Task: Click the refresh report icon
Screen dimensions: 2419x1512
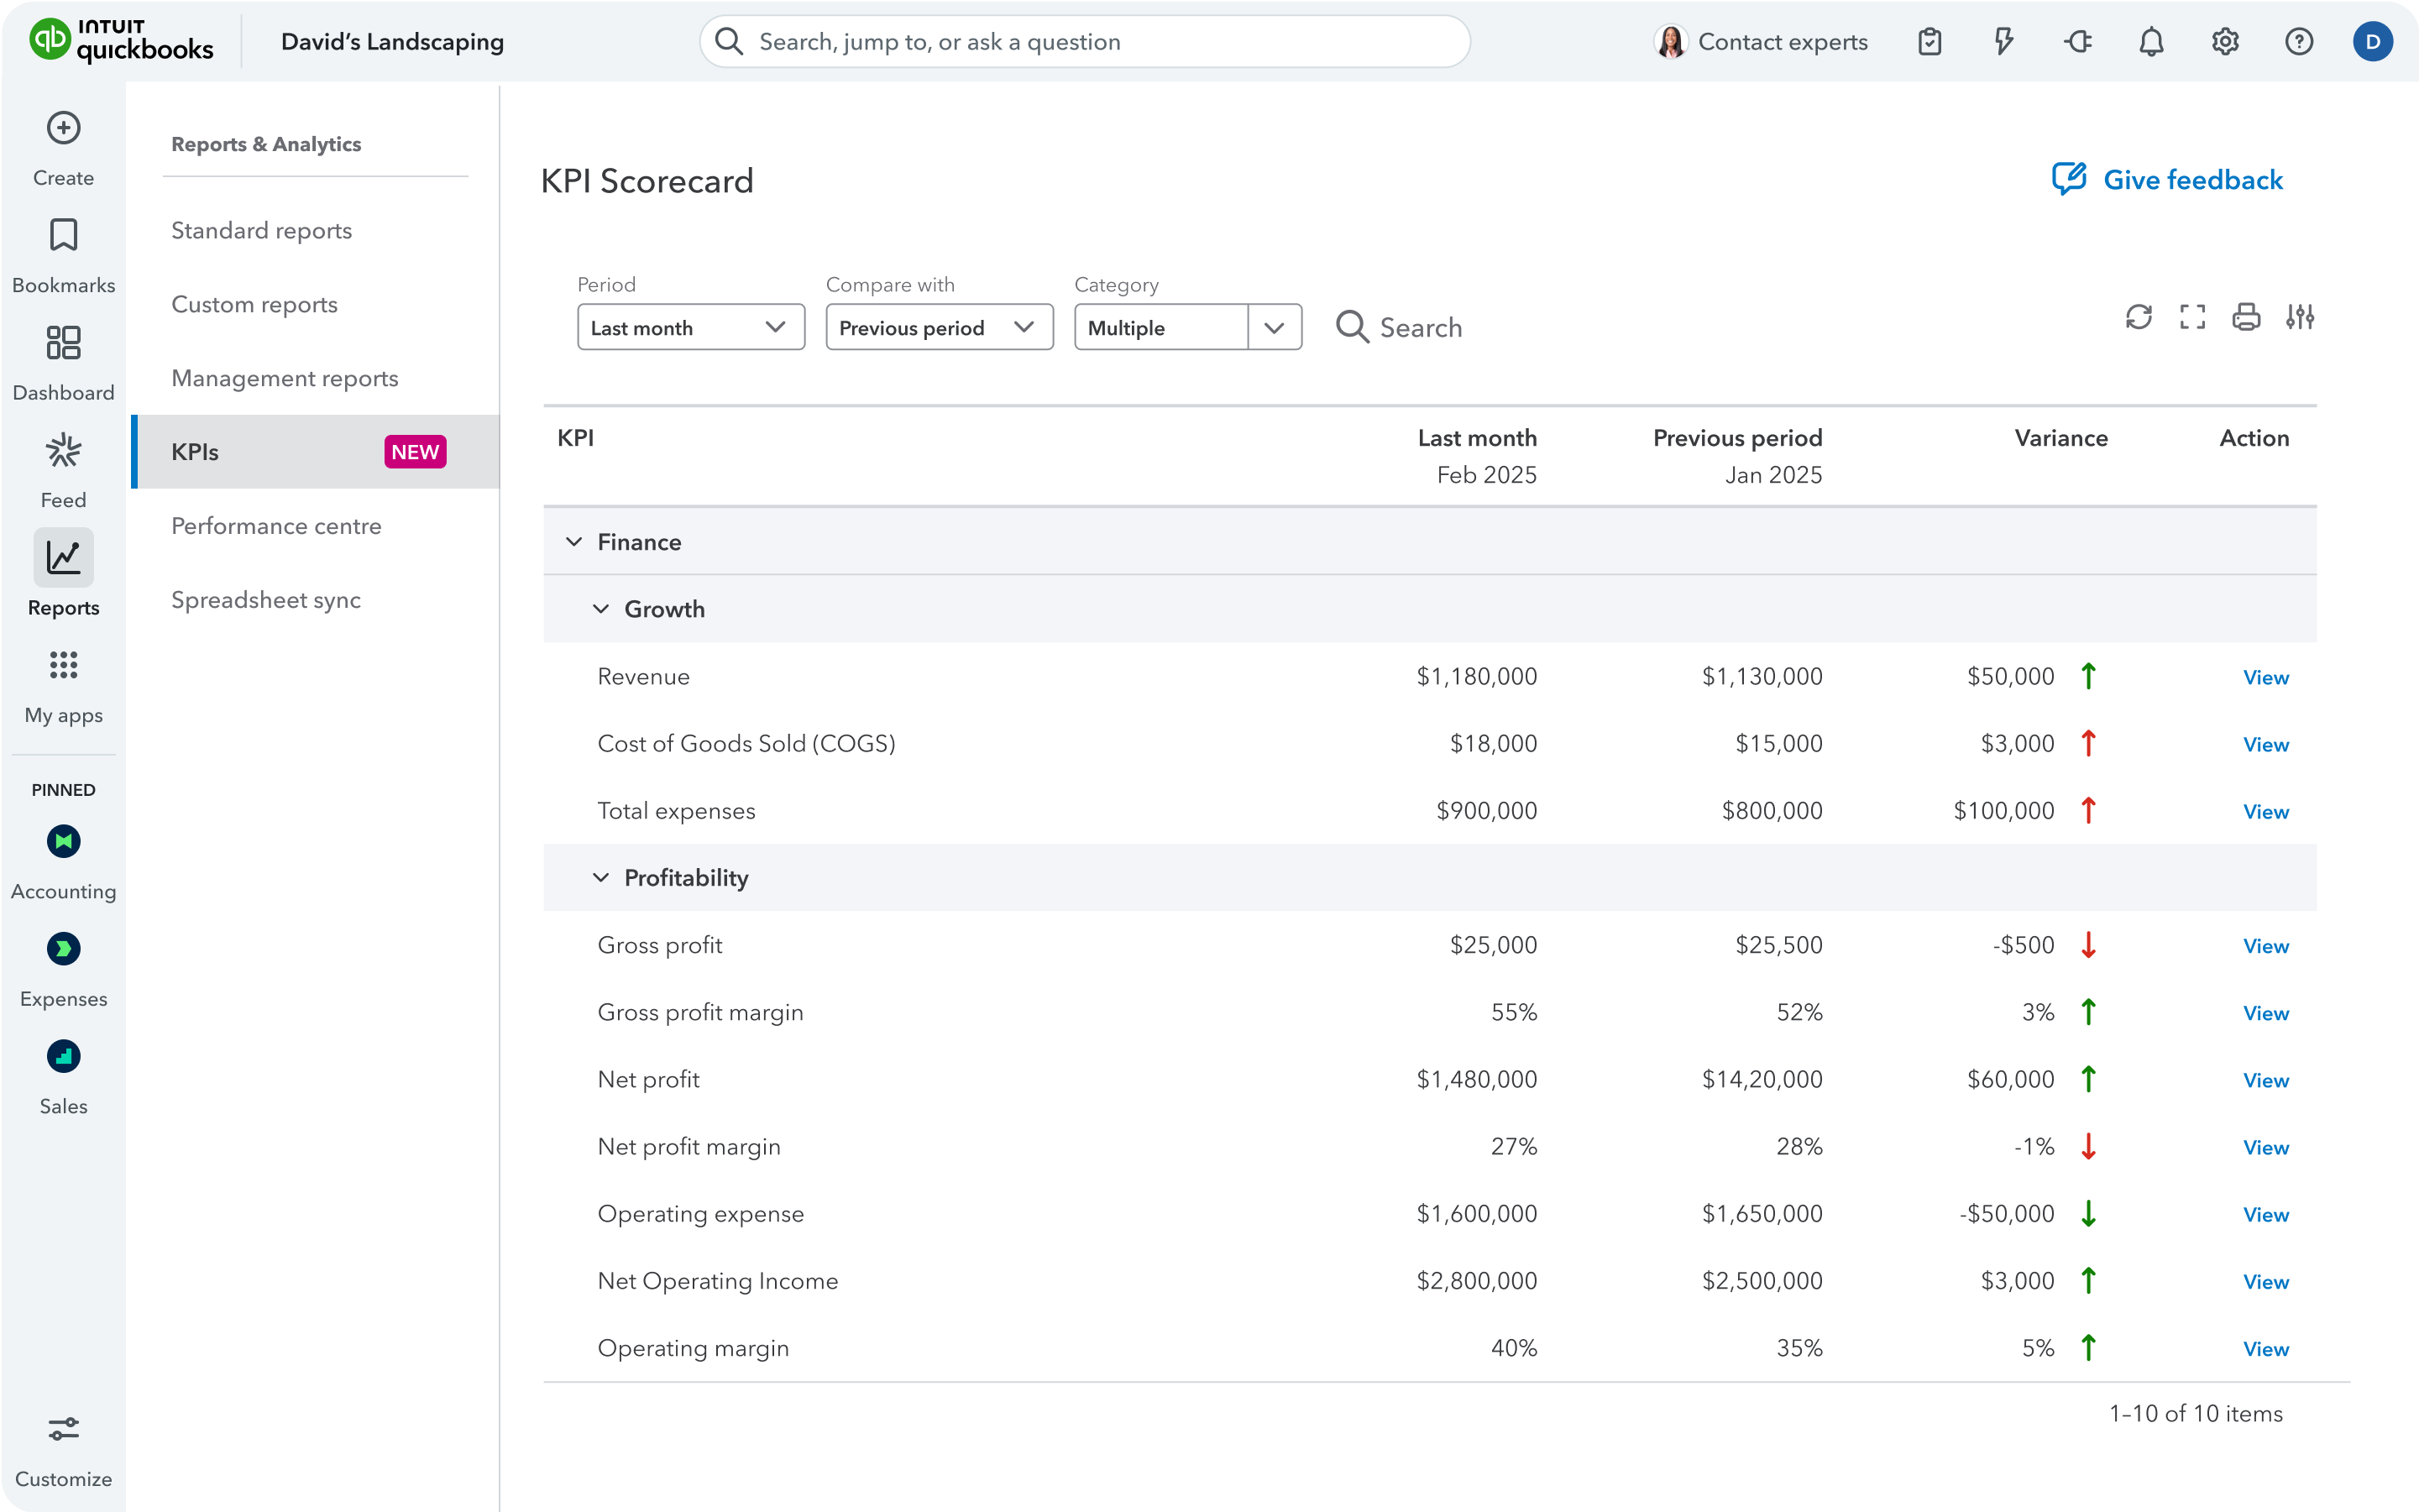Action: point(2138,317)
